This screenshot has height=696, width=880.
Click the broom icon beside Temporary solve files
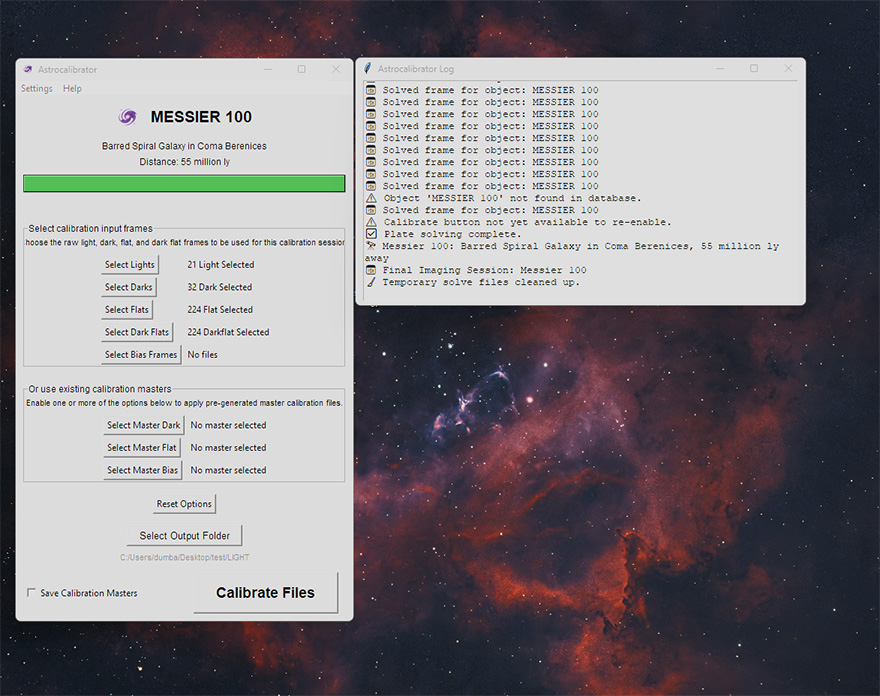pos(371,282)
